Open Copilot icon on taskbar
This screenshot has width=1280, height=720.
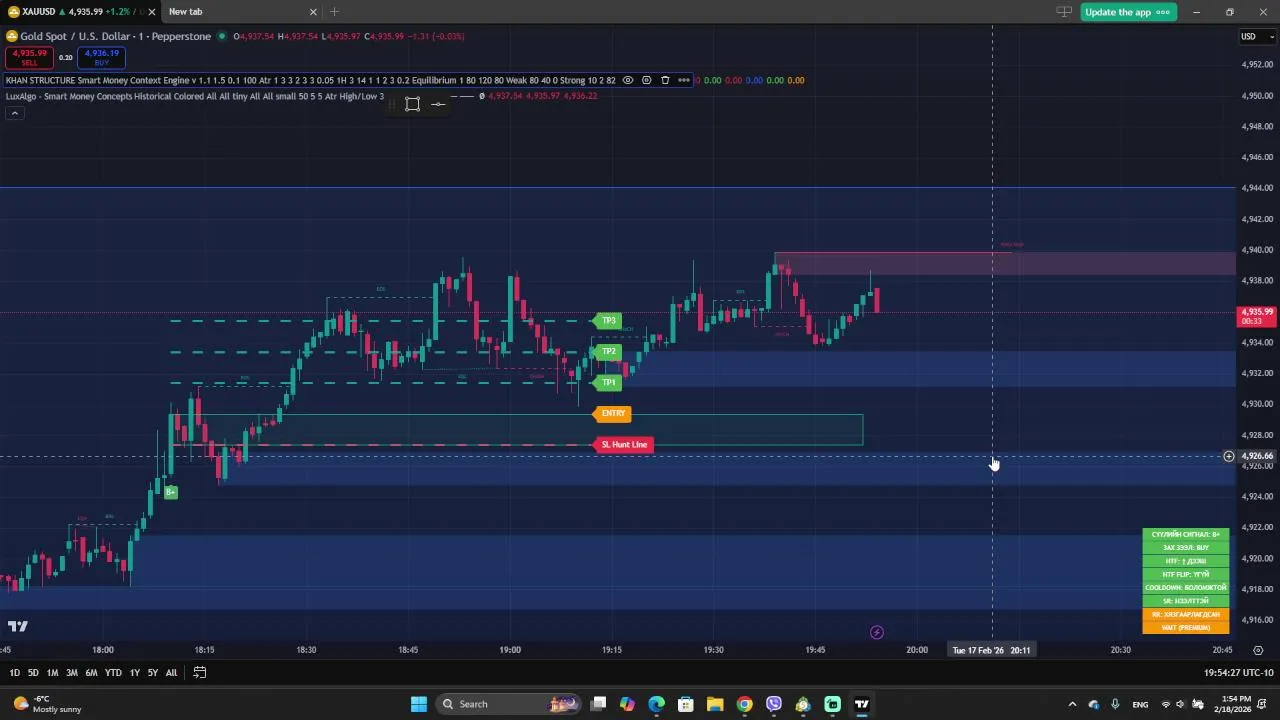[x=627, y=704]
